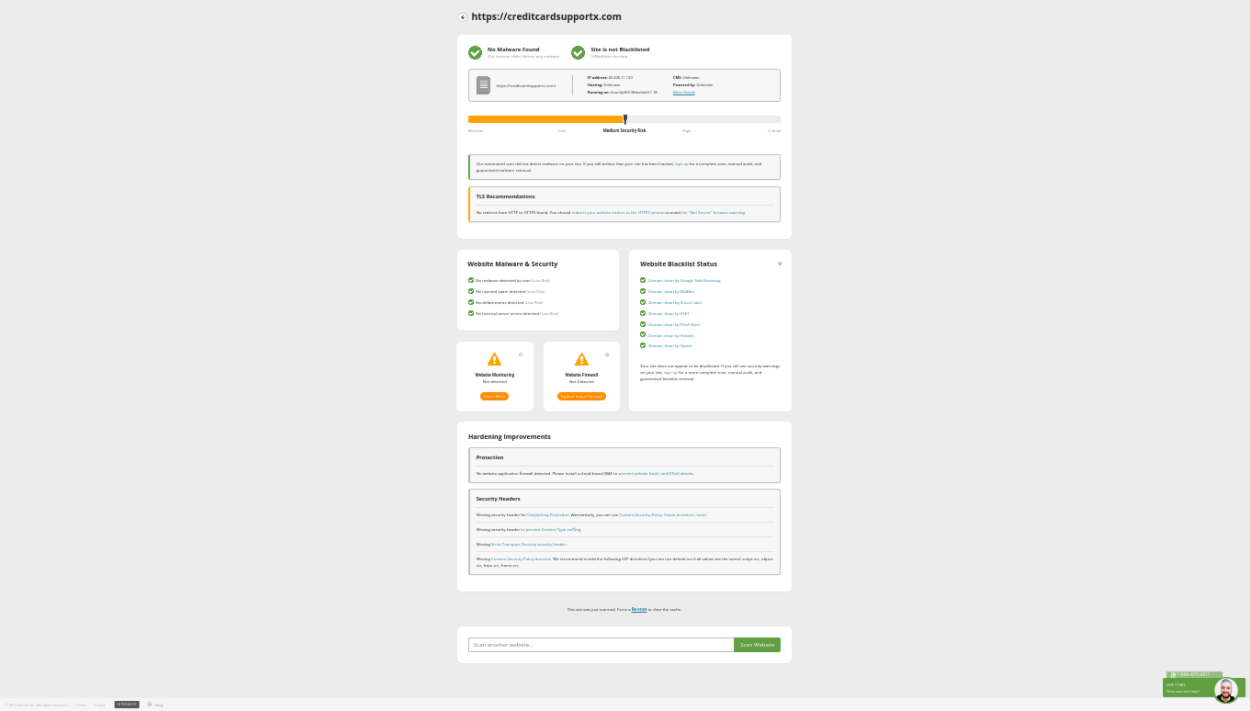The height and width of the screenshot is (711, 1250).
Task: Click the No Malware Found green checkmark
Action: (x=475, y=52)
